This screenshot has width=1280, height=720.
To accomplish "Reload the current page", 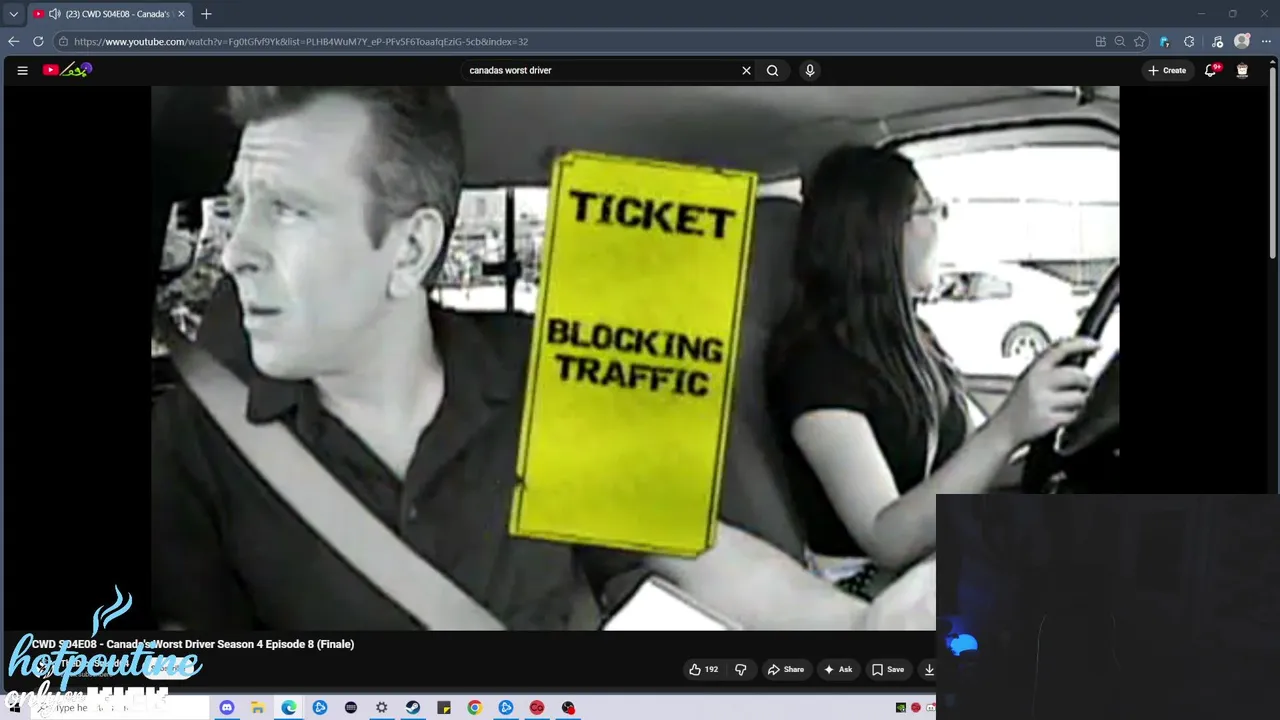I will (x=38, y=41).
